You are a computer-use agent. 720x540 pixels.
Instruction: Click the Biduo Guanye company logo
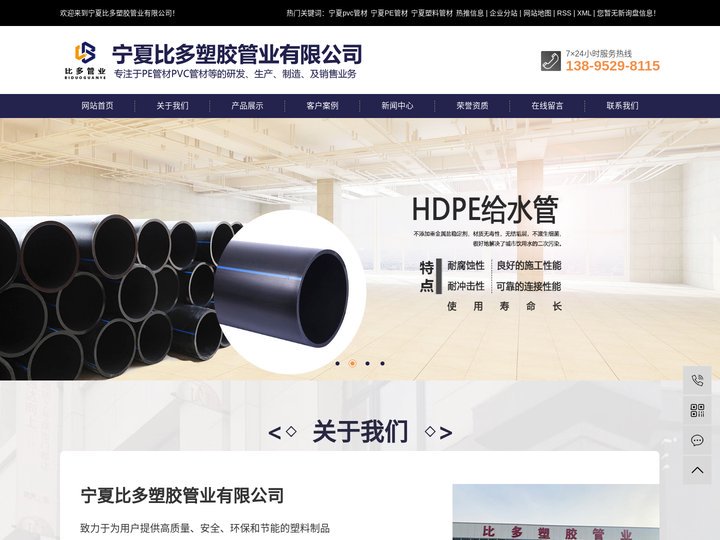tap(85, 60)
